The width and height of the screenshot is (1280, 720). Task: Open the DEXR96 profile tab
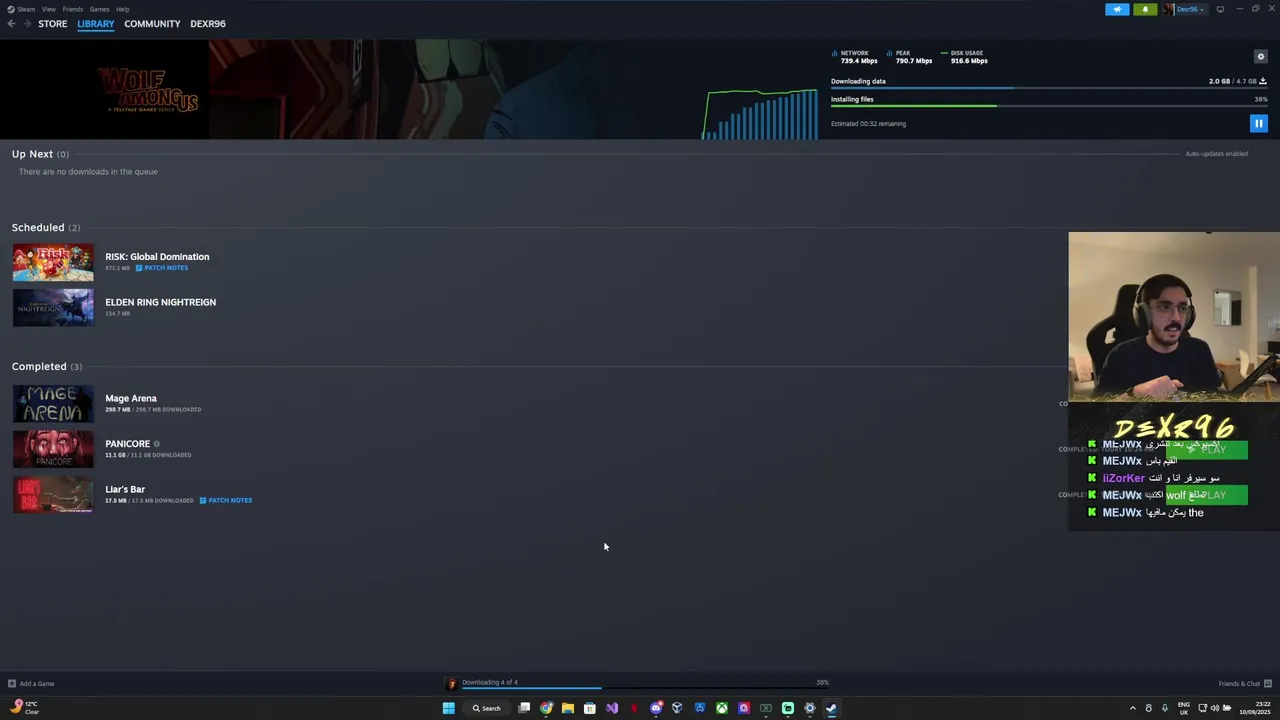(x=208, y=24)
